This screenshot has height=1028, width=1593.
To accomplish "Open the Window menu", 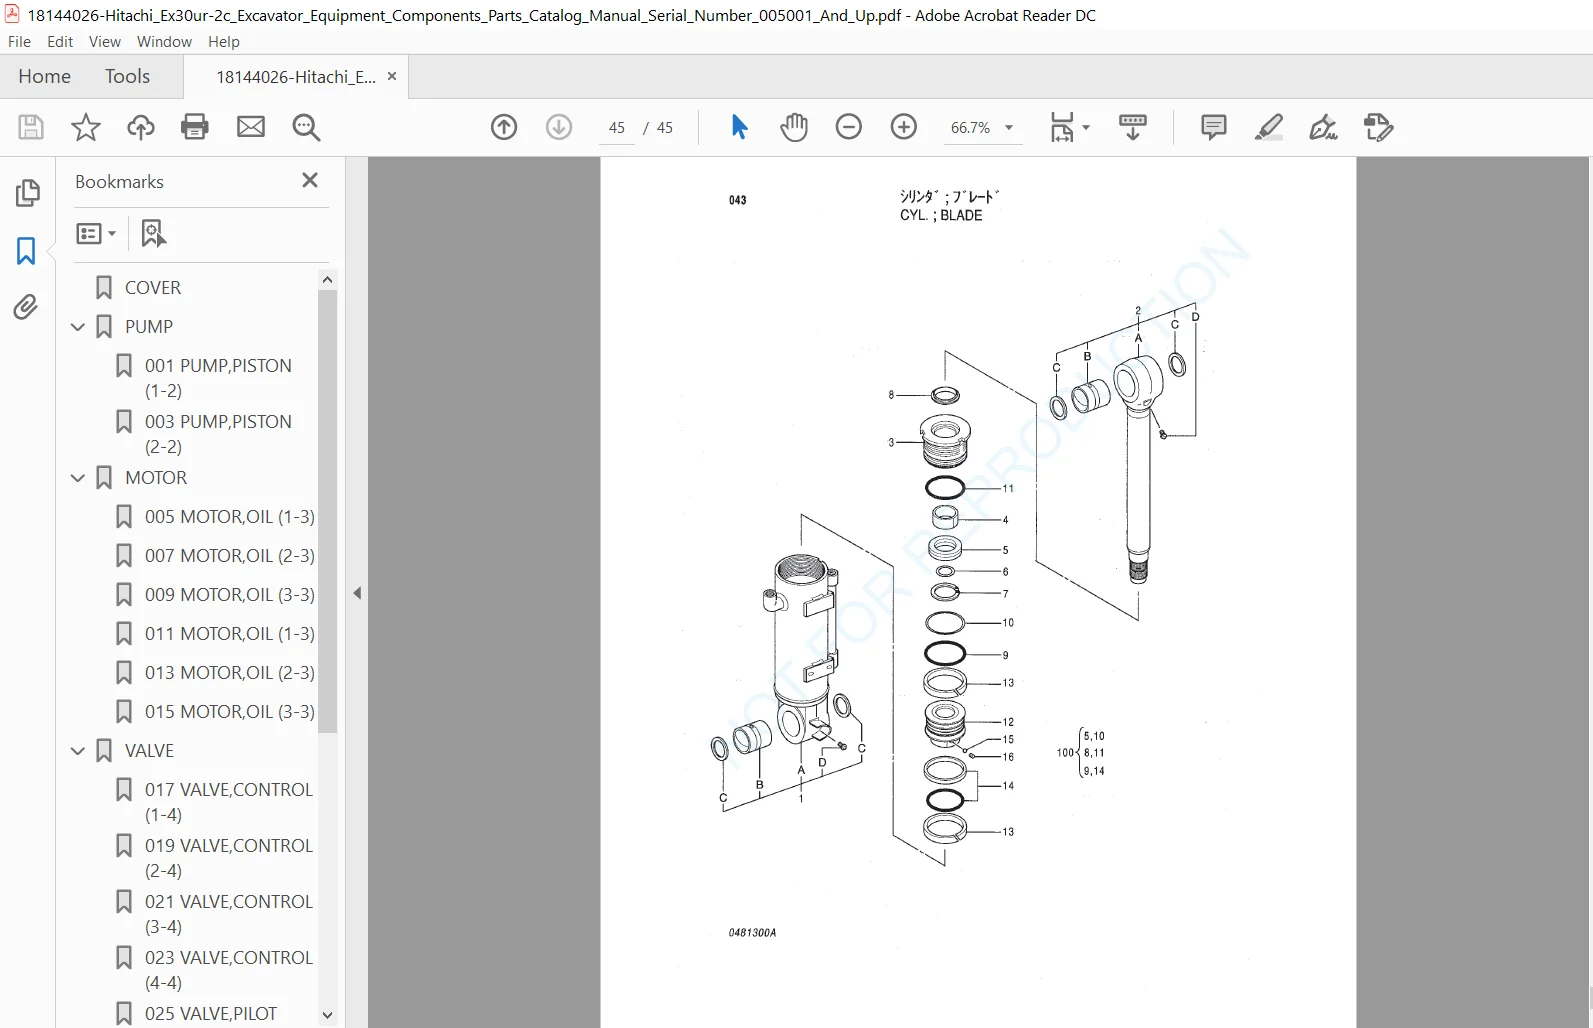I will coord(164,41).
